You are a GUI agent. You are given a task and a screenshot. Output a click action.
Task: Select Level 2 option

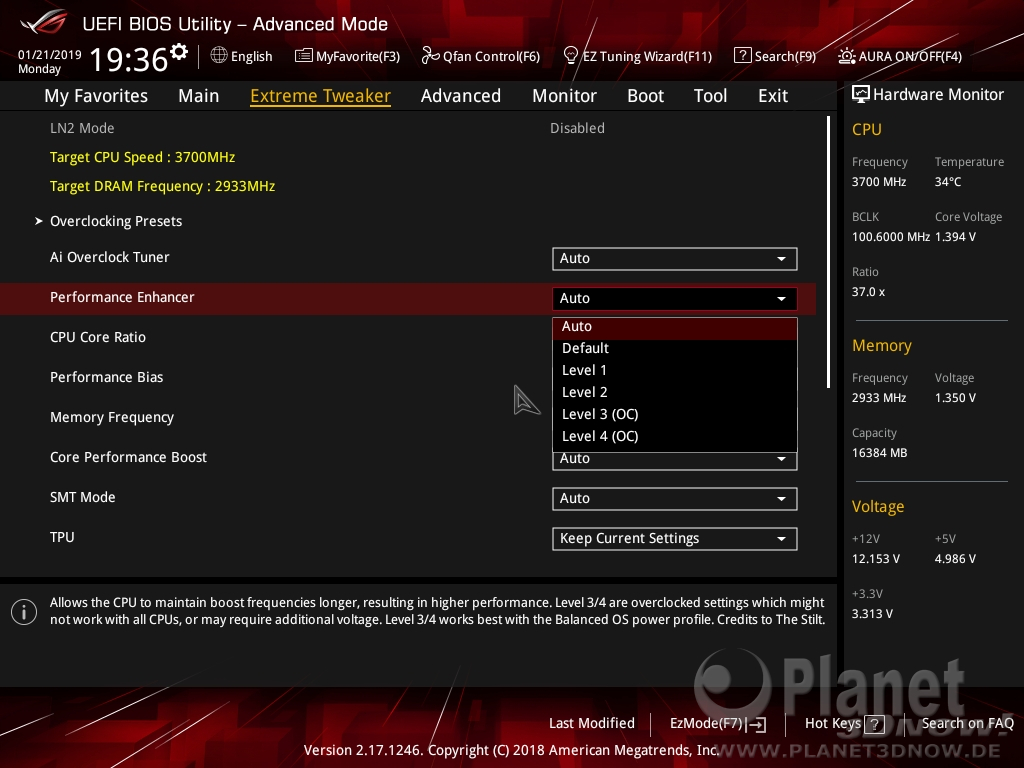[675, 392]
